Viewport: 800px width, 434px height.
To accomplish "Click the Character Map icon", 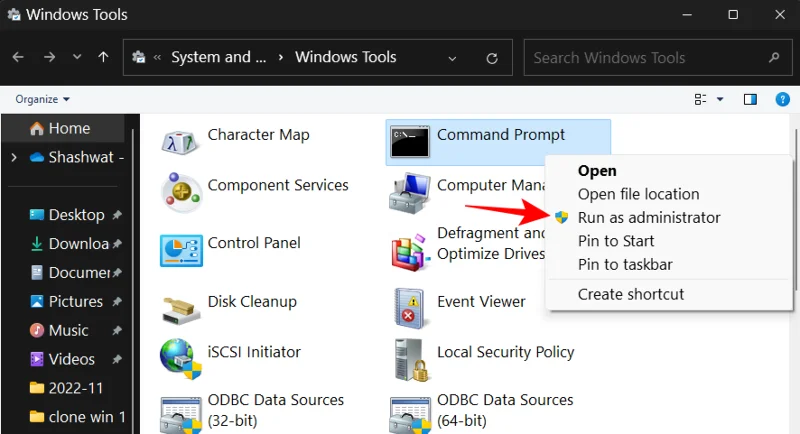I will (180, 142).
